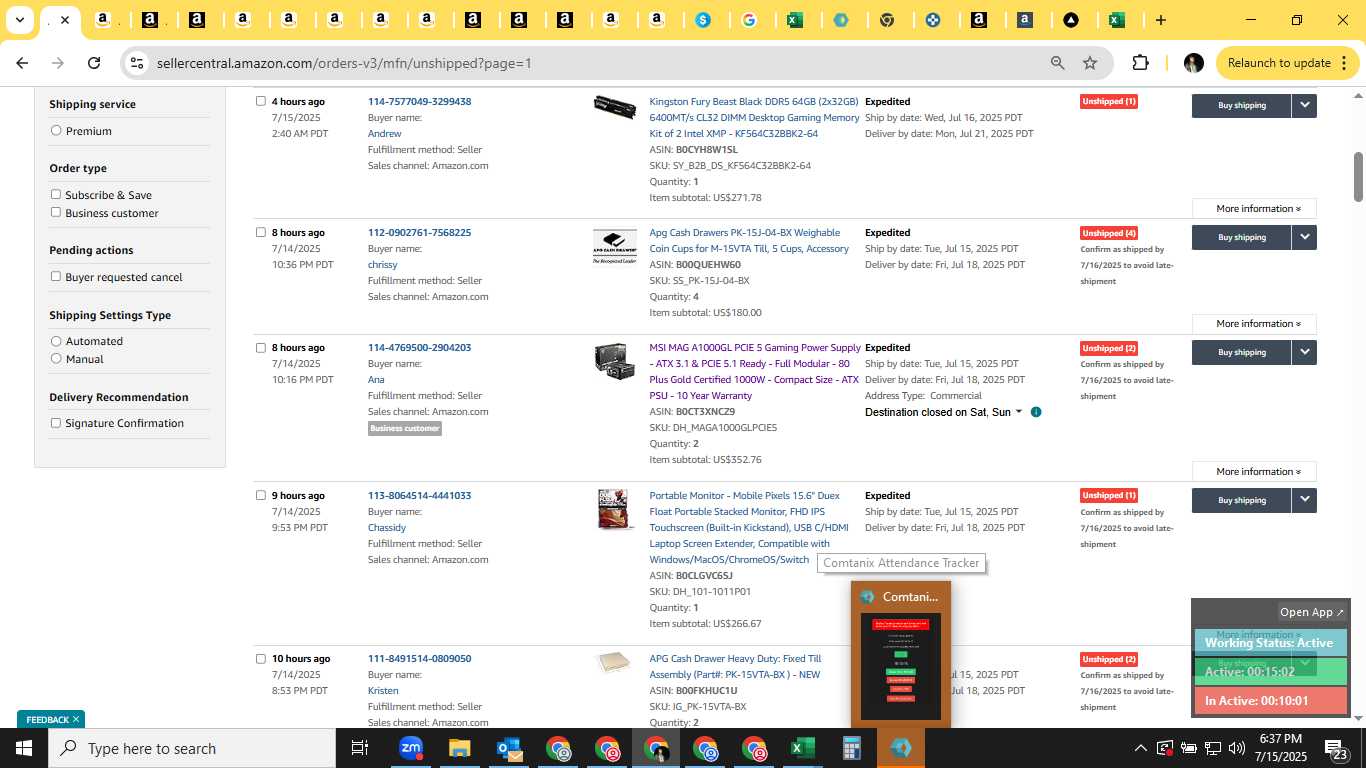
Task: Switch to the black triangle icon tab
Action: pos(1071,20)
